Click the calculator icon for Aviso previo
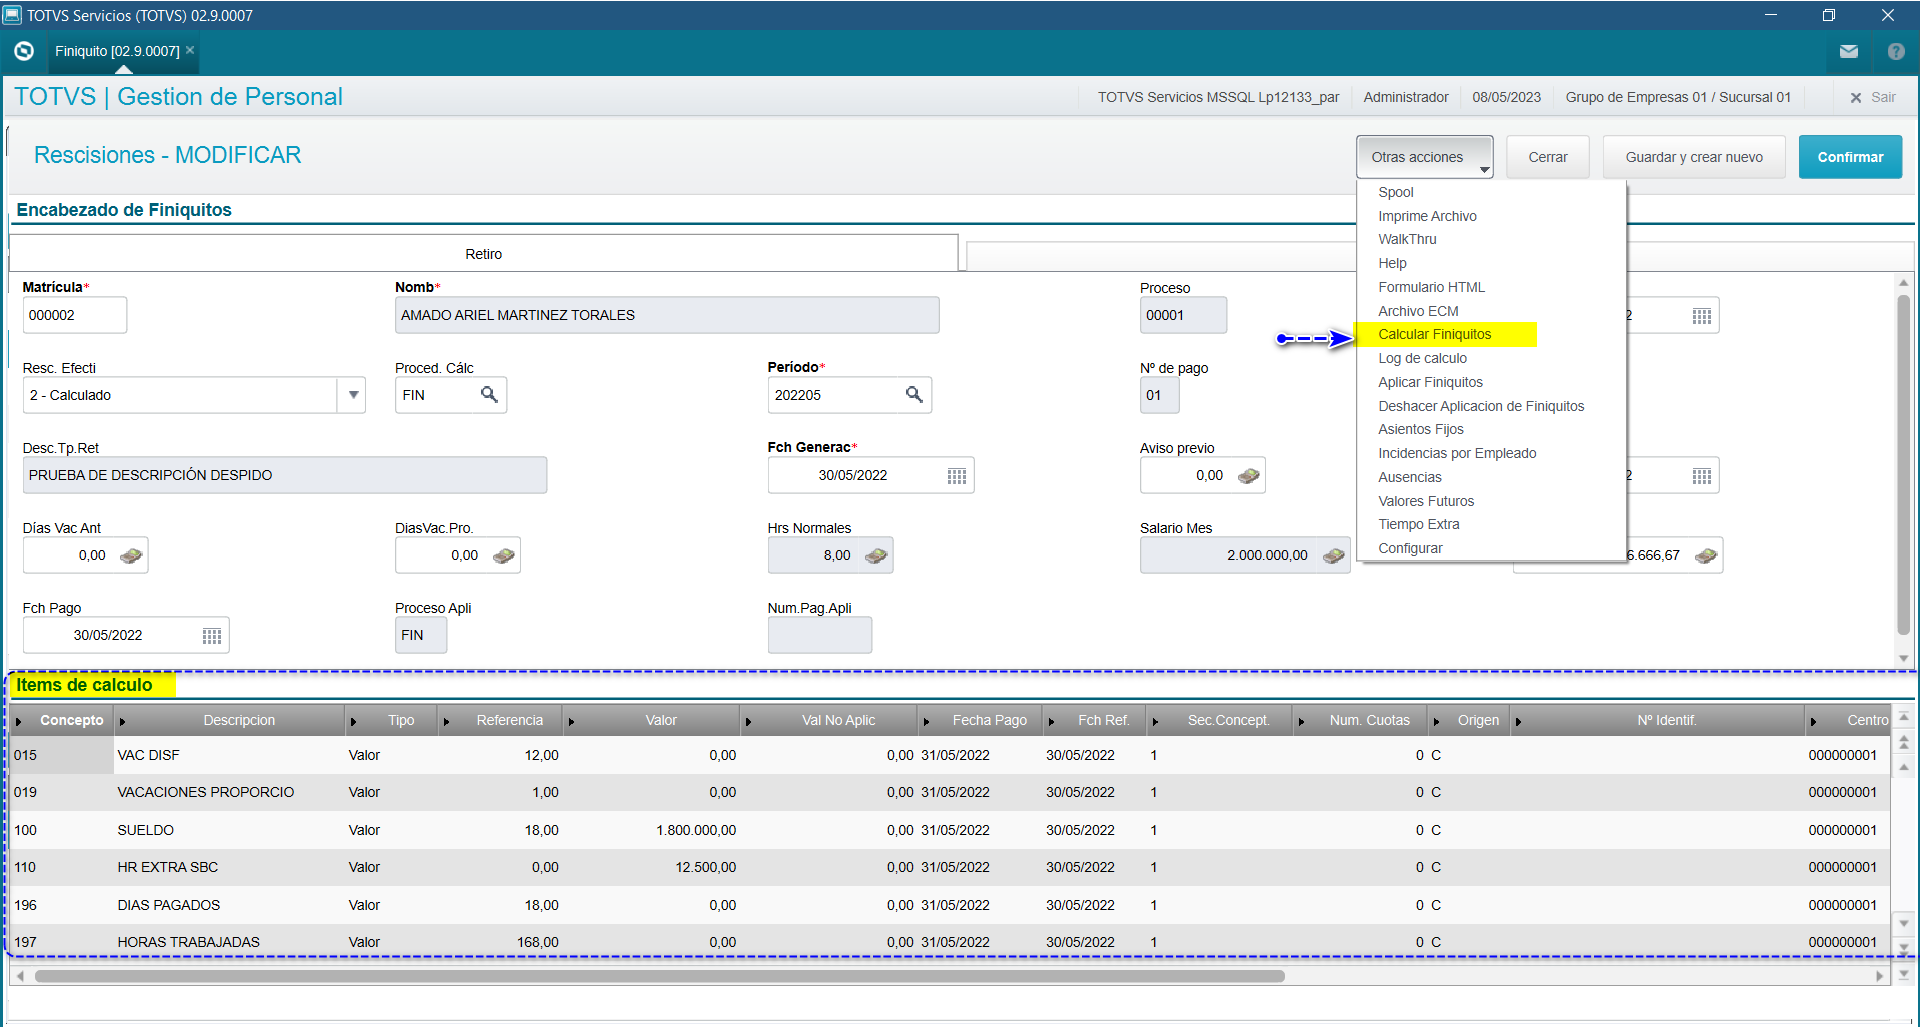 point(1248,476)
